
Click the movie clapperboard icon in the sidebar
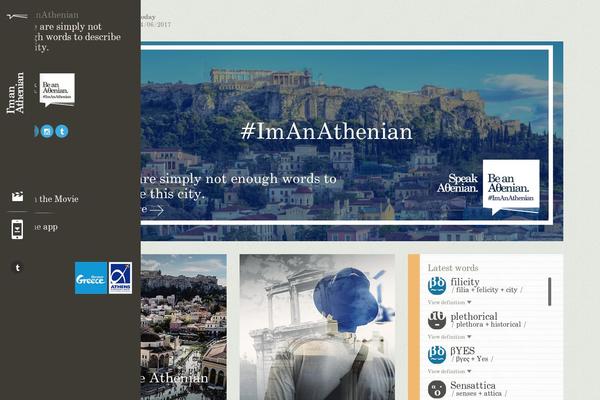point(17,197)
